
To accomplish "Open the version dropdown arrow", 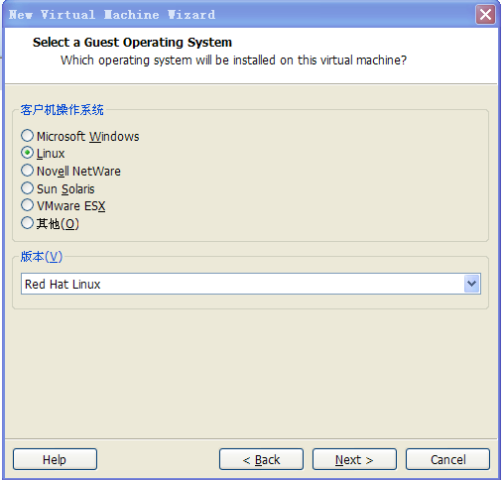I will coord(471,284).
